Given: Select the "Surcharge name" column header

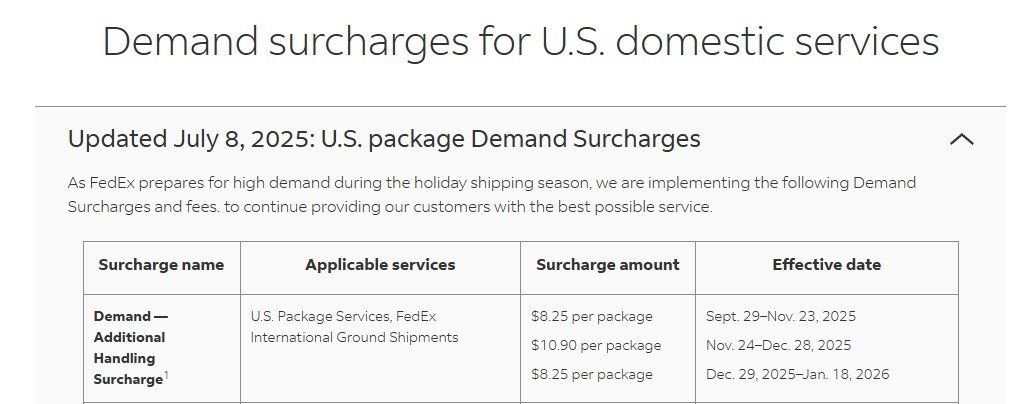Looking at the screenshot, I should 161,265.
